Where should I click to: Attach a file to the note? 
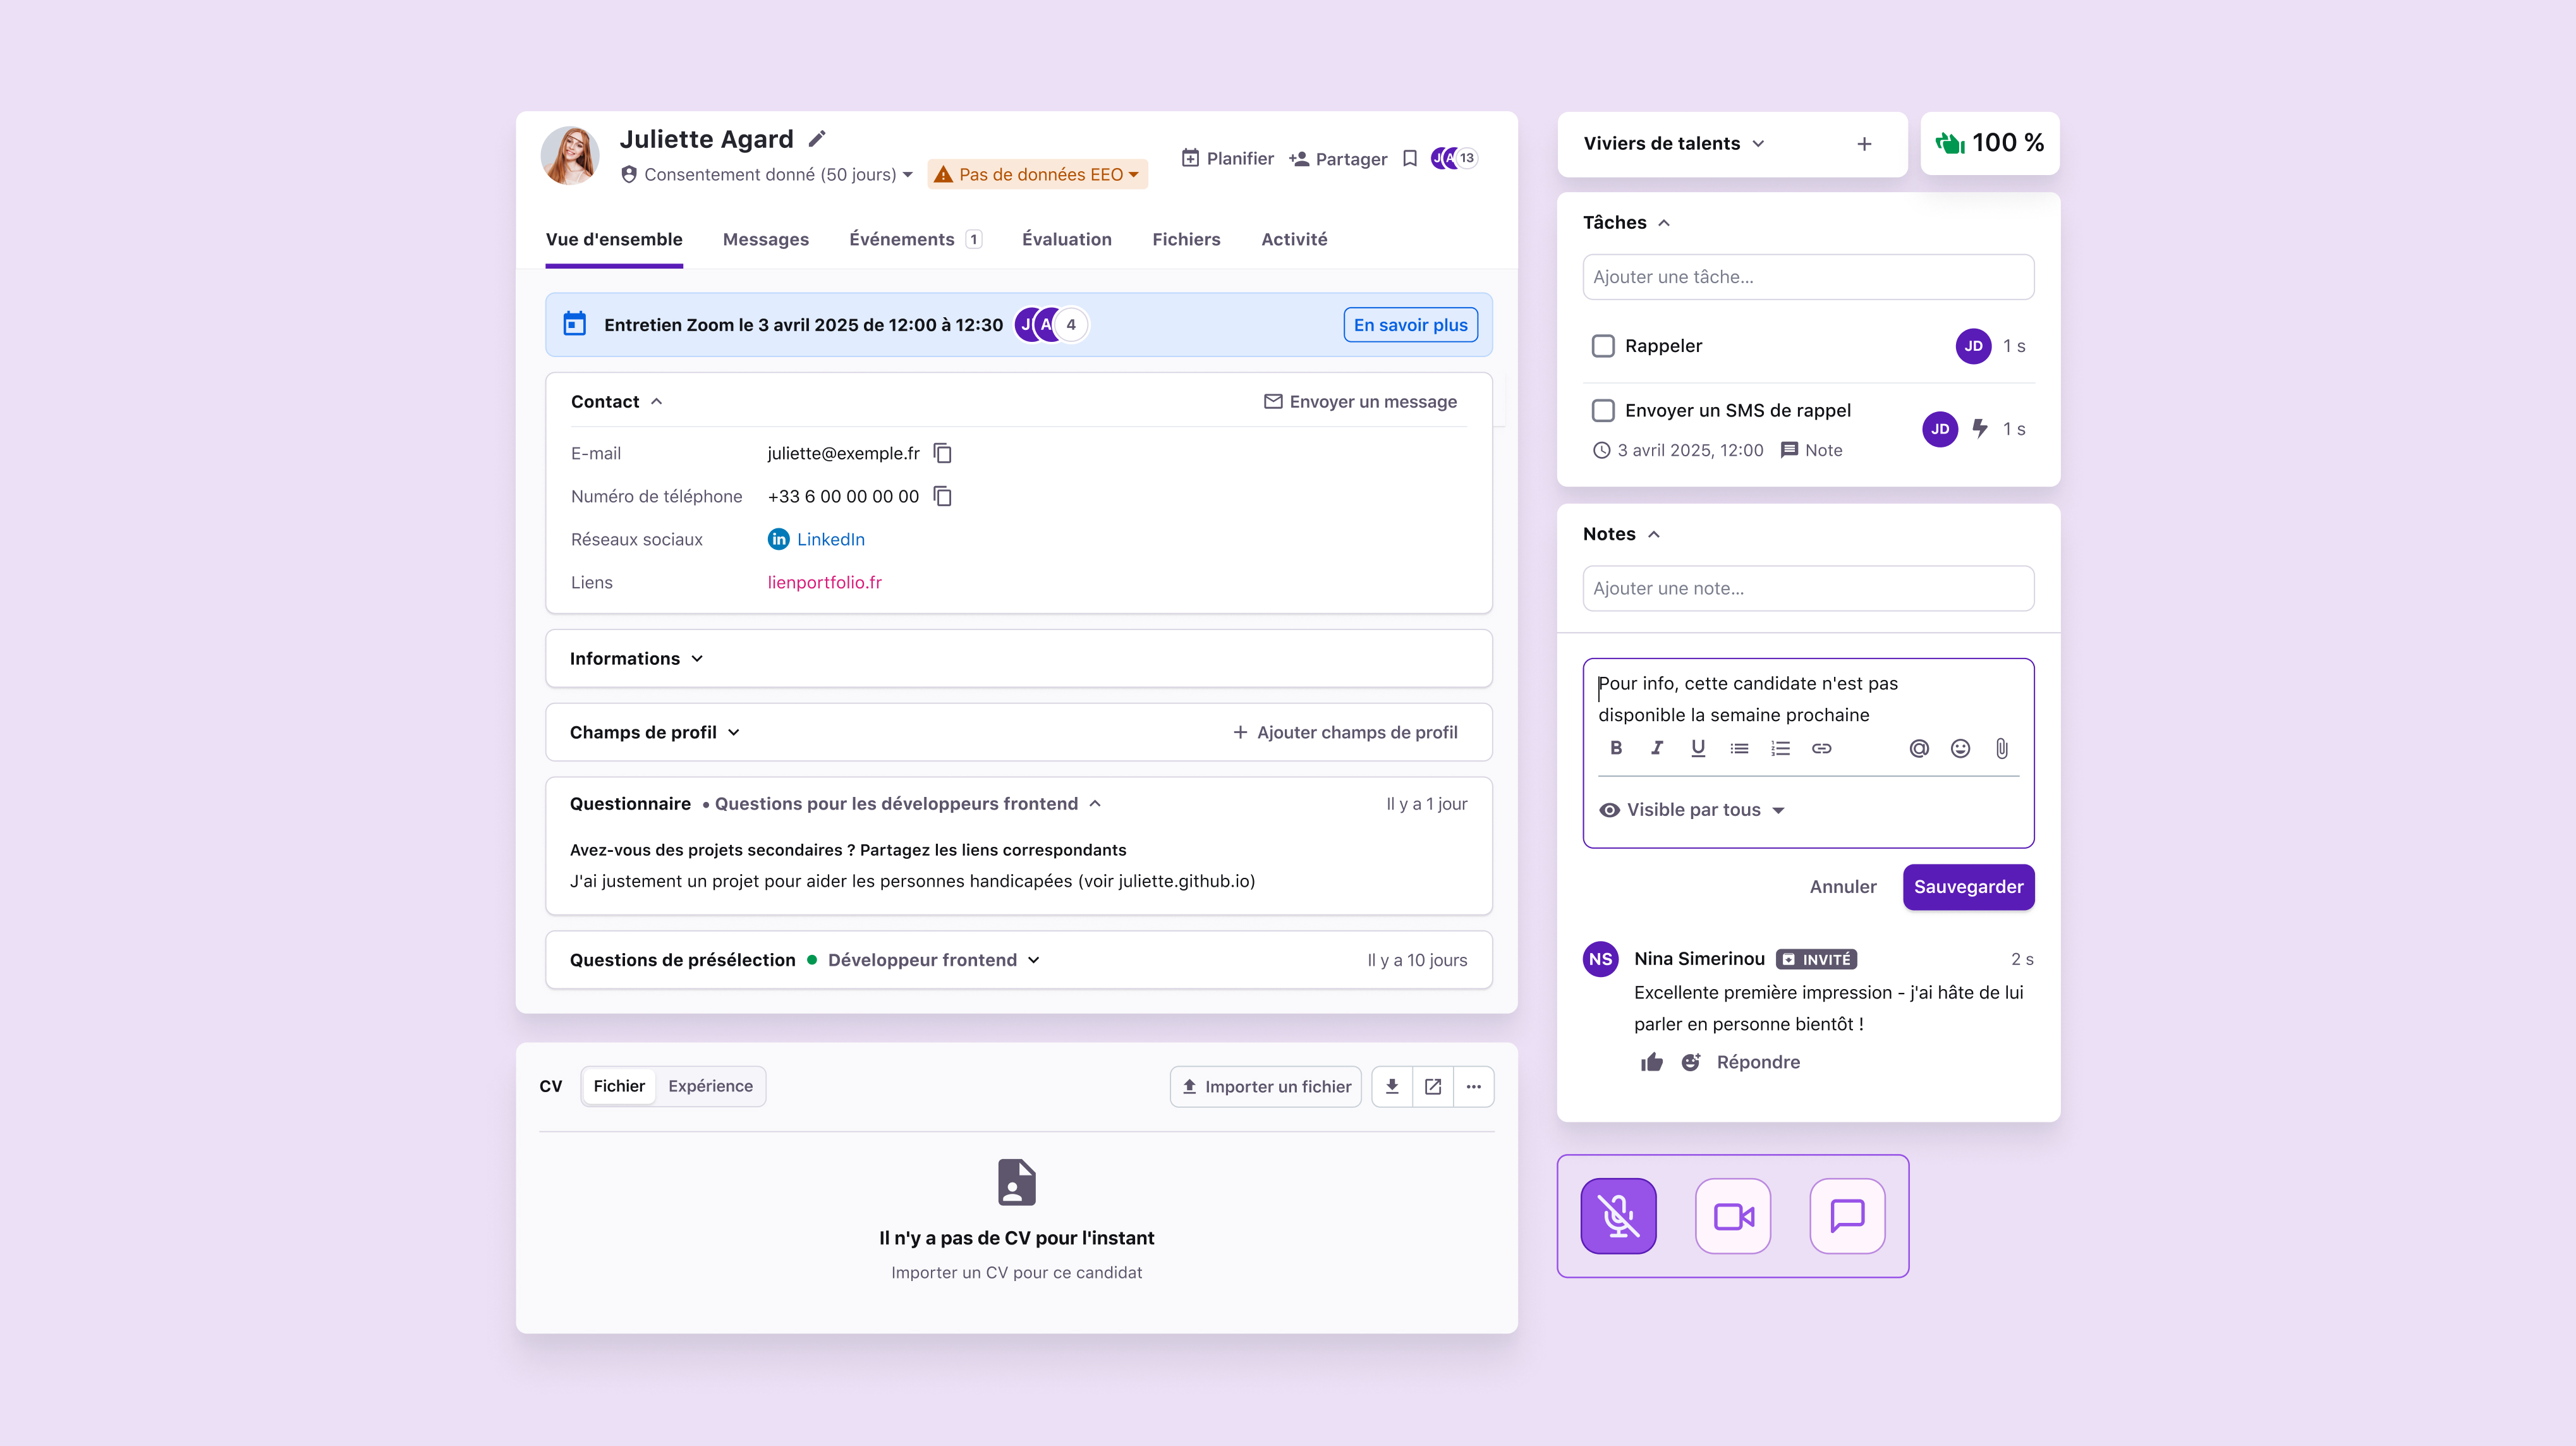(x=2001, y=748)
